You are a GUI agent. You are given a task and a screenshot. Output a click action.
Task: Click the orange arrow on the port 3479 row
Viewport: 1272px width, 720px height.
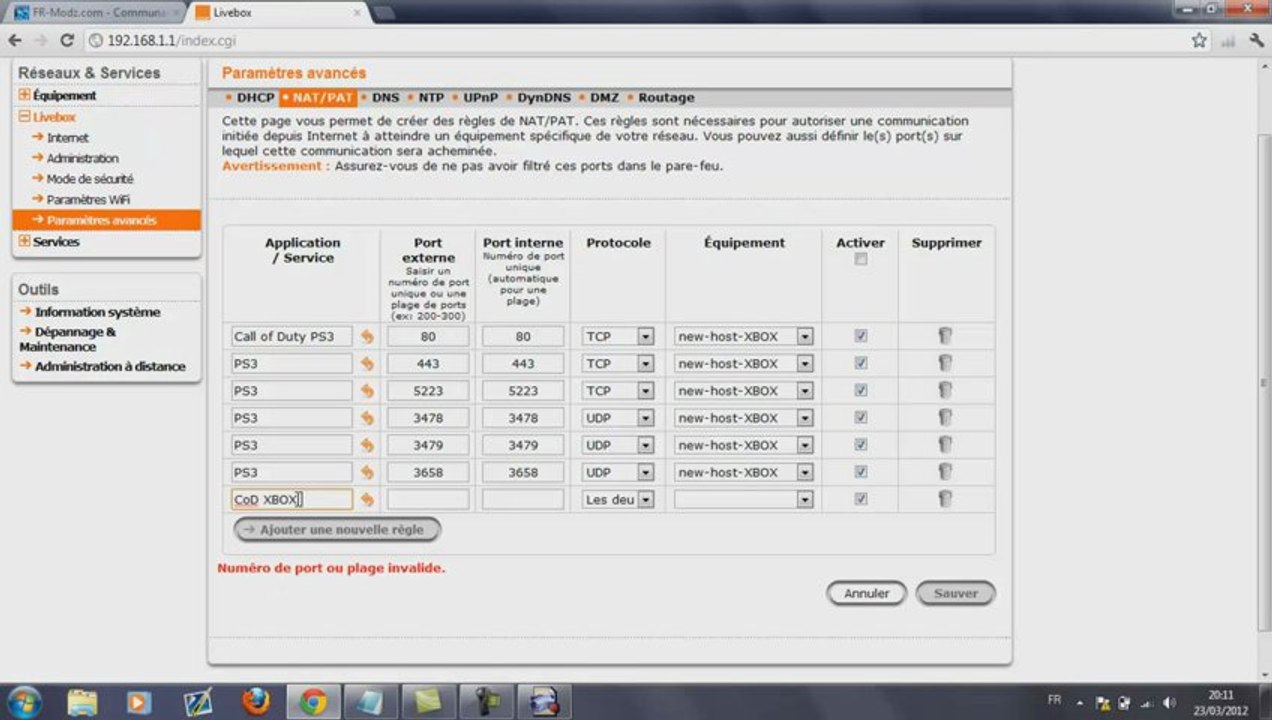[367, 445]
